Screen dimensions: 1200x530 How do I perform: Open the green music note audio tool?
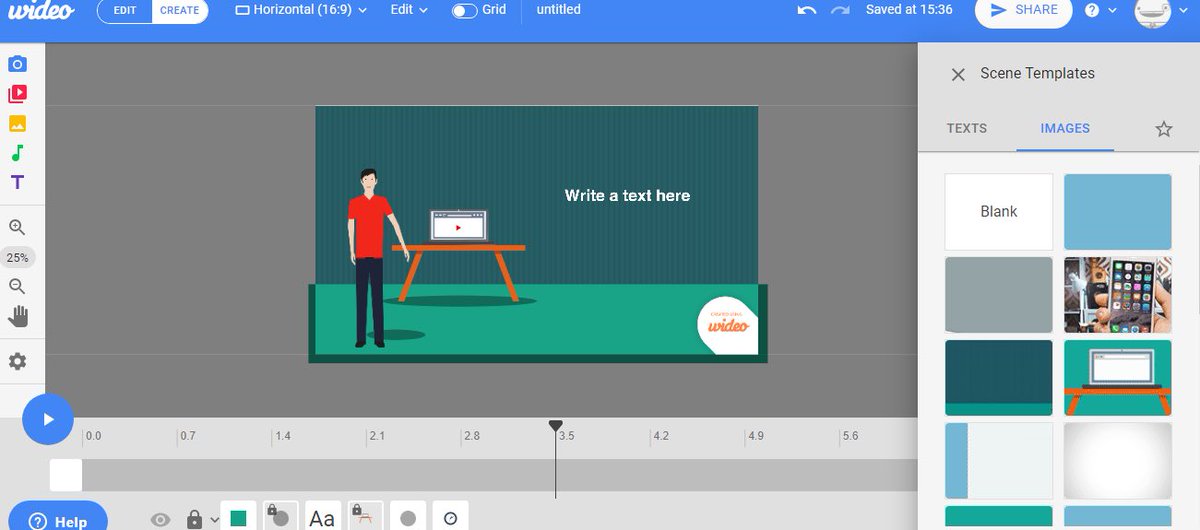point(17,153)
